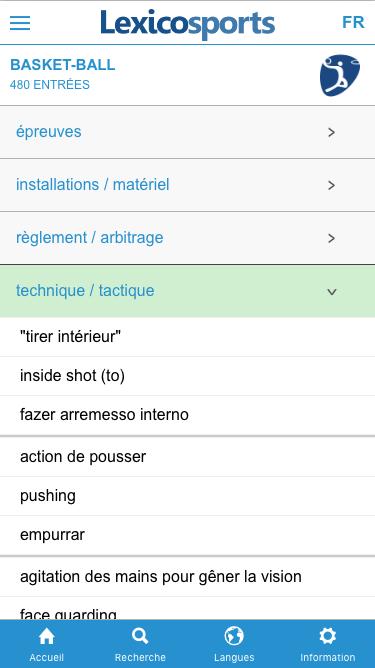This screenshot has height=668, width=375.
Task: Open Langues via the globe icon
Action: [234, 644]
